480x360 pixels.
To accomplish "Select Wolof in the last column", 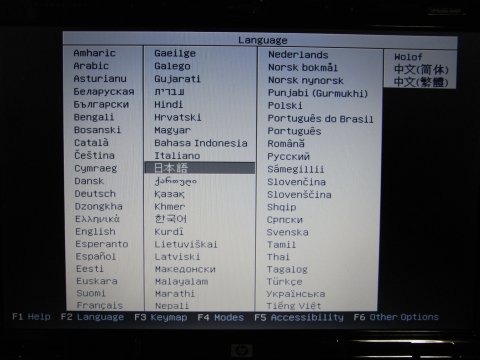I will click(x=408, y=57).
